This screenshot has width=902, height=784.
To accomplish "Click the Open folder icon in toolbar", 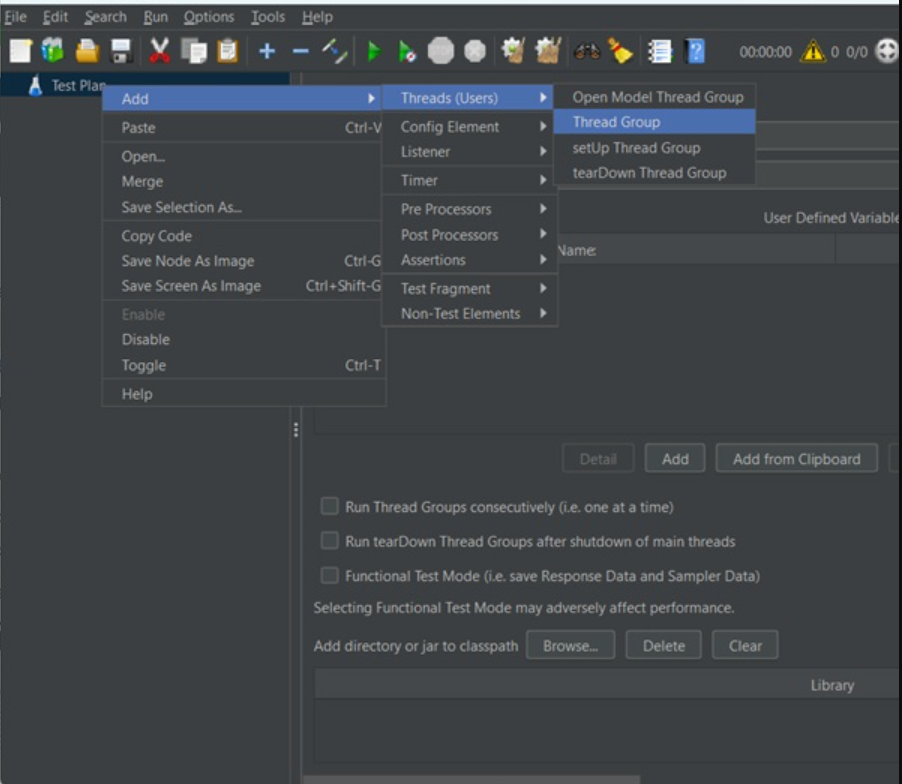I will coord(88,51).
